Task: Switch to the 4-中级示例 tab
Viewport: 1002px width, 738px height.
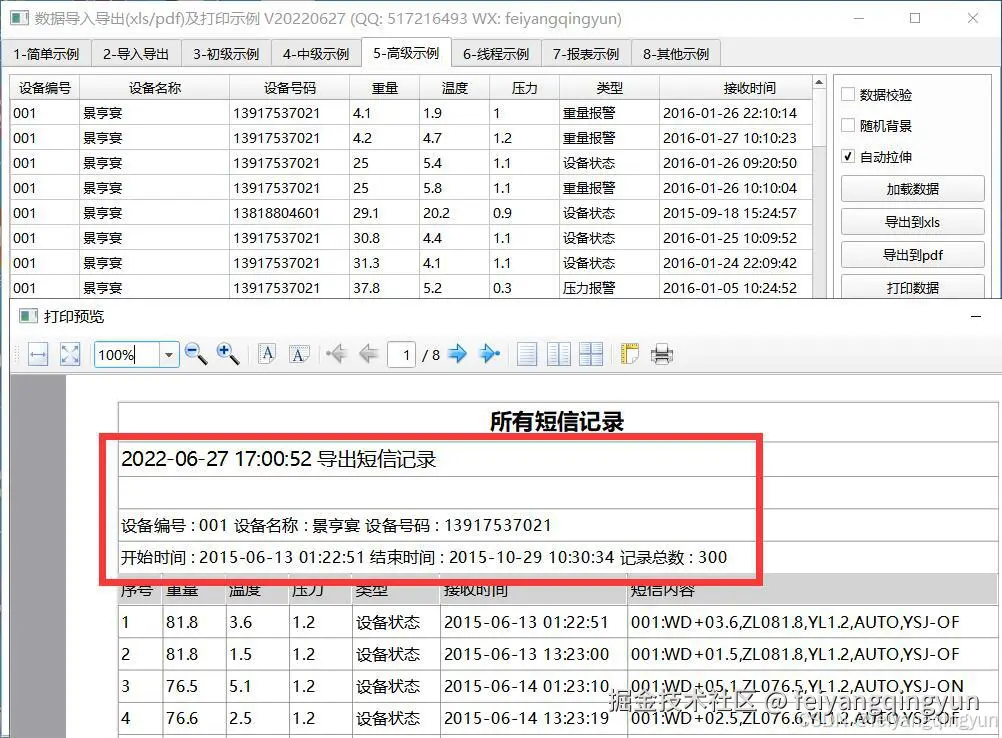Action: click(316, 54)
